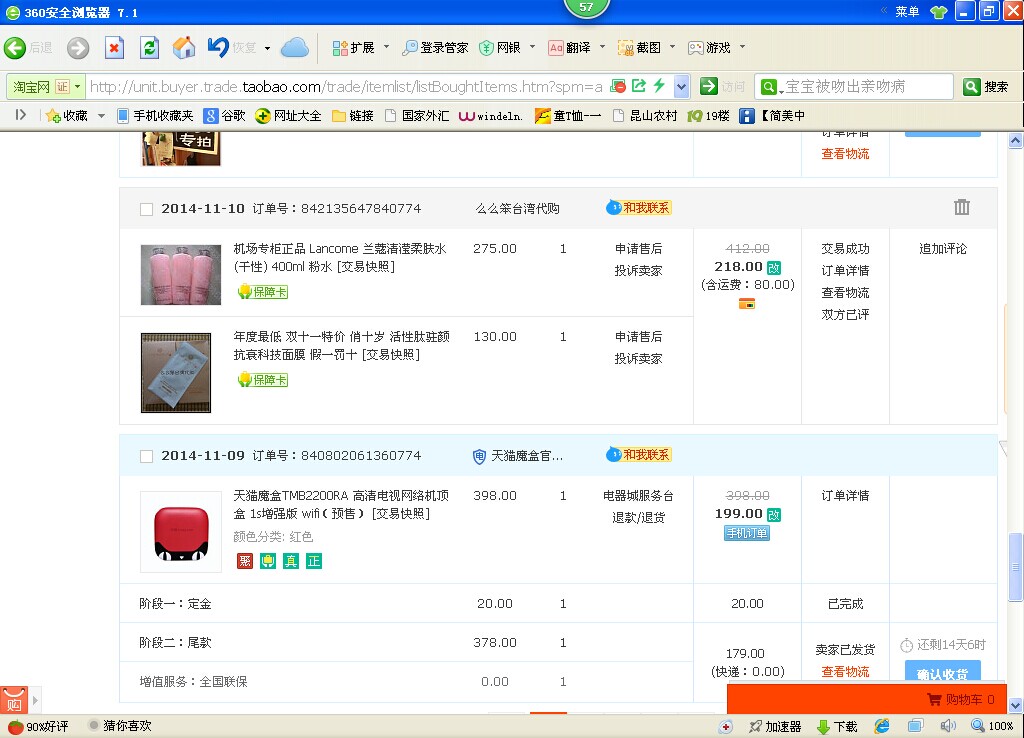Open the face mask product thumbnail
The height and width of the screenshot is (738, 1024).
176,373
